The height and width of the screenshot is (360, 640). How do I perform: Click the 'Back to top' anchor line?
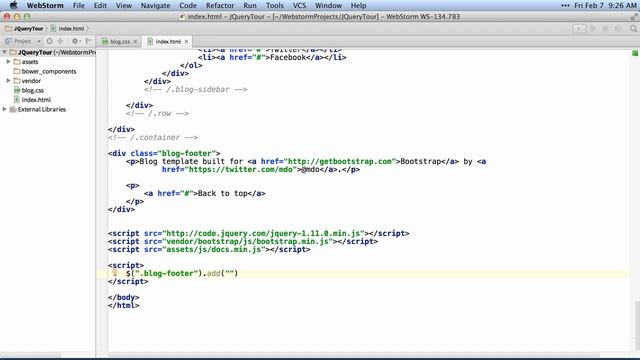[204, 193]
